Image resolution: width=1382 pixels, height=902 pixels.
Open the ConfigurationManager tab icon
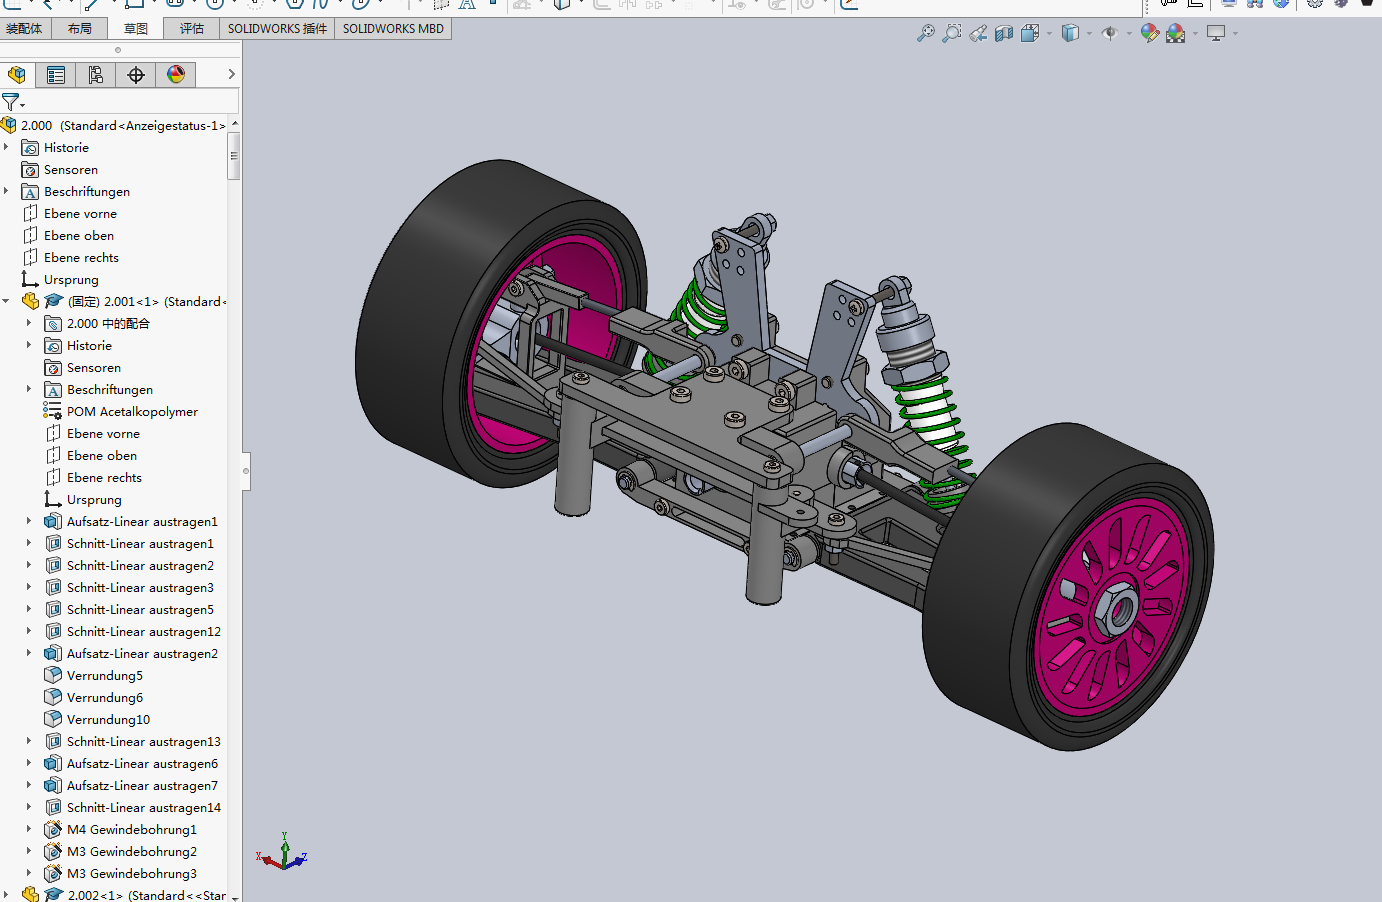96,75
